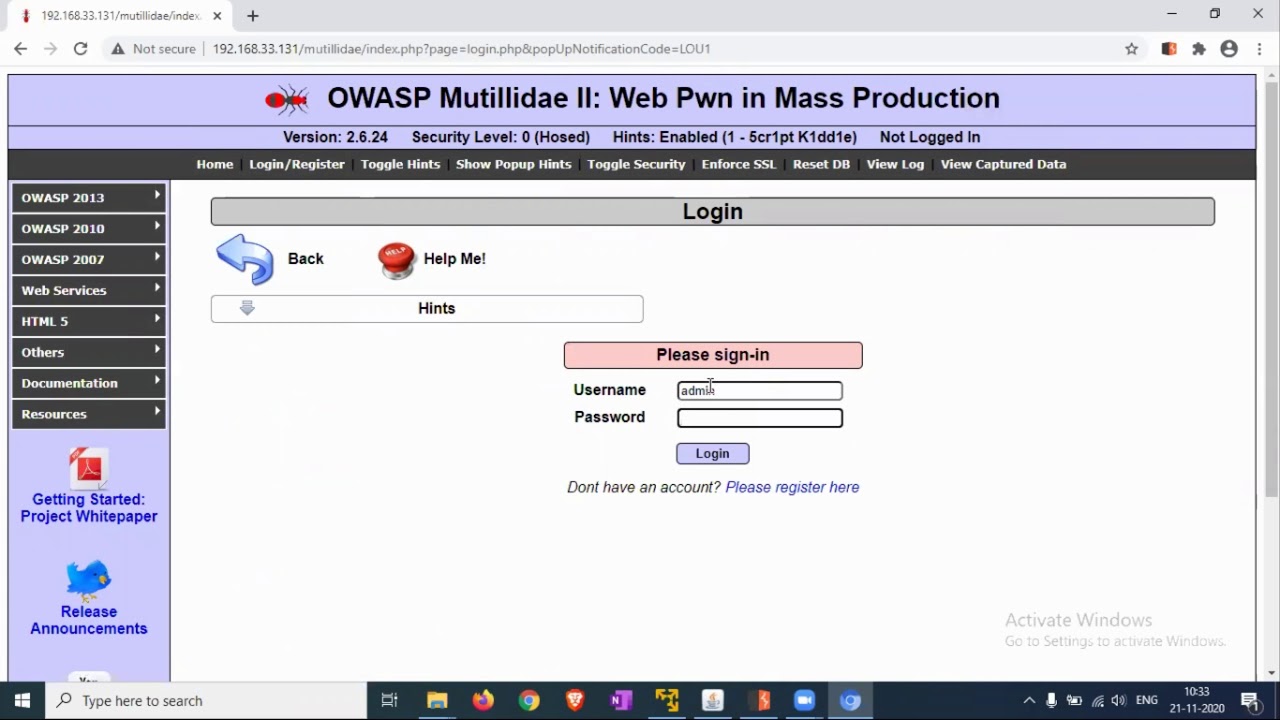Reload the page in Chrome
Image resolution: width=1280 pixels, height=720 pixels.
(80, 48)
